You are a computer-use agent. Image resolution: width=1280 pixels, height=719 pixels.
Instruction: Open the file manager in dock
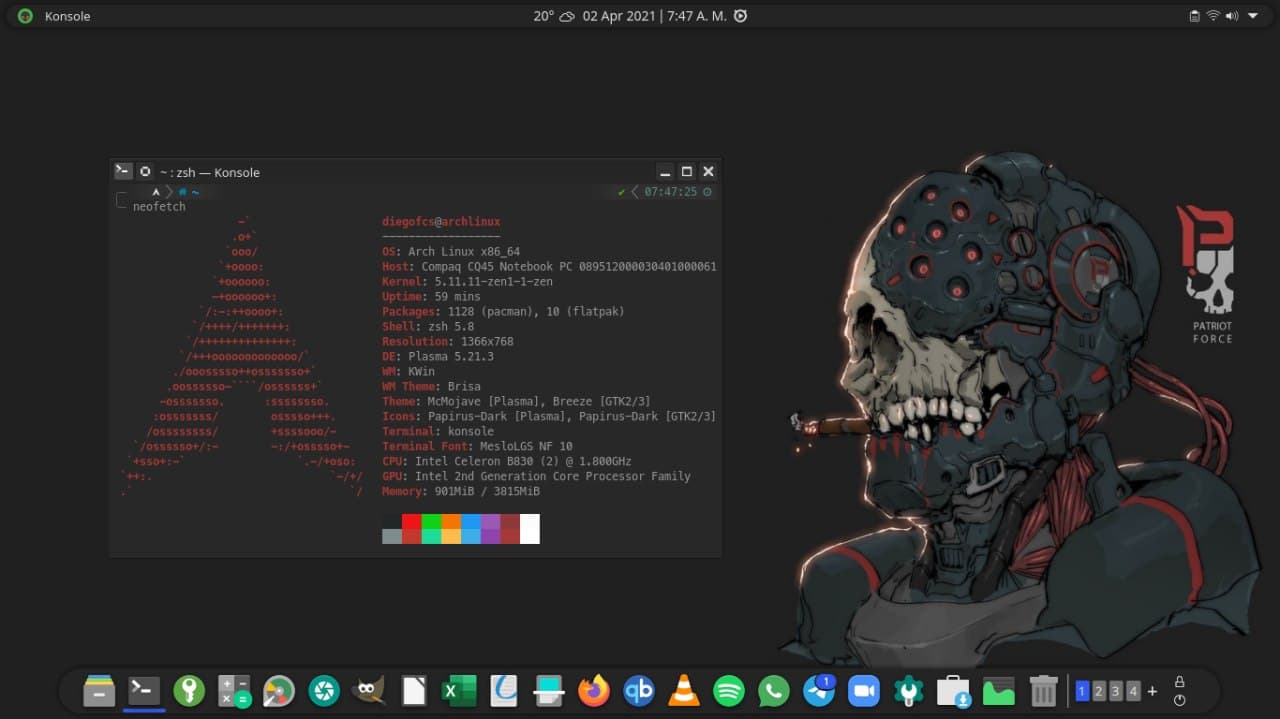pyautogui.click(x=99, y=691)
